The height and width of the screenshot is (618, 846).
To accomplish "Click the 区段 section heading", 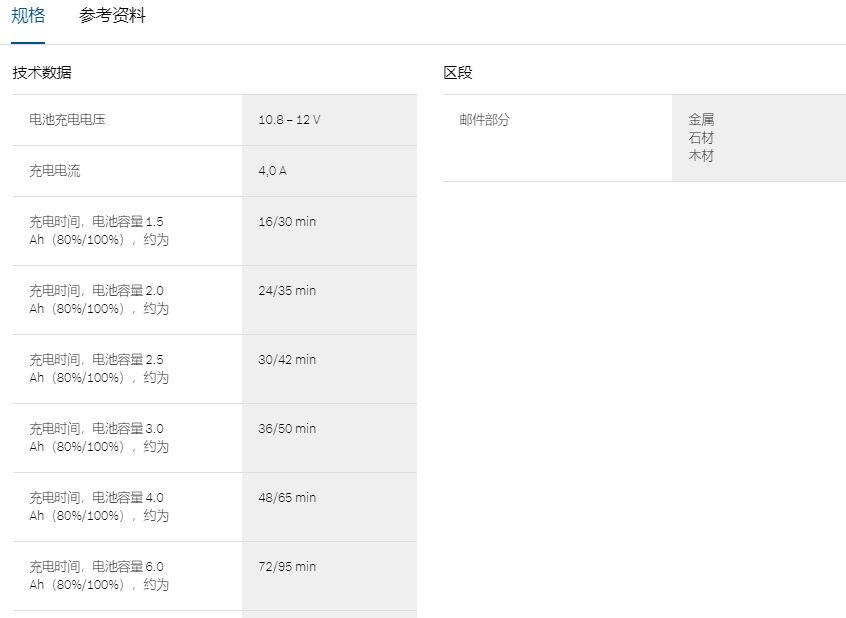I will pyautogui.click(x=458, y=72).
